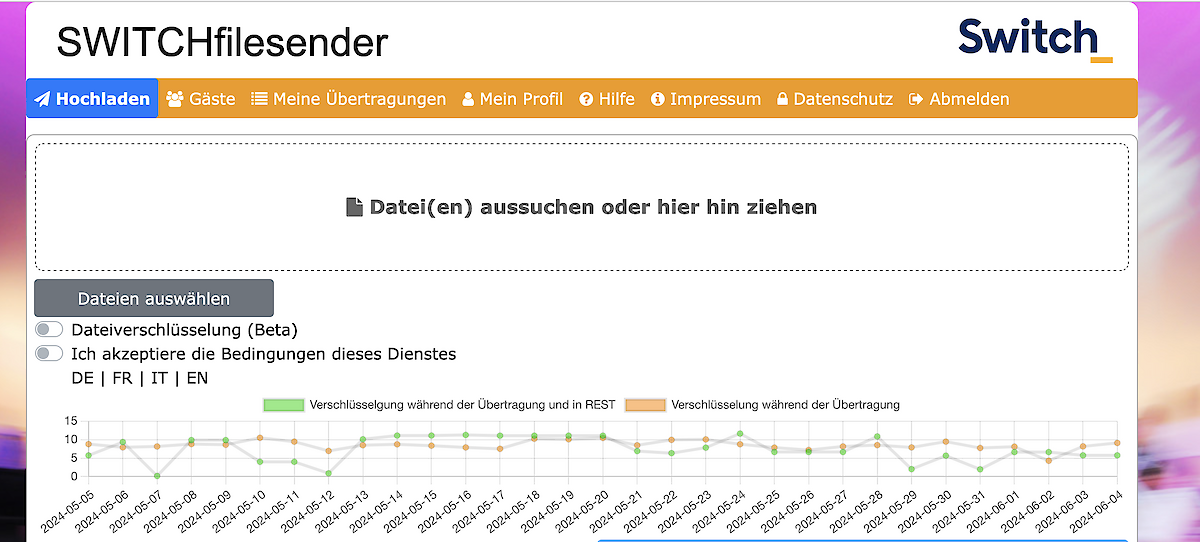This screenshot has width=1200, height=542.
Task: Click the paper plane icon beside Hochladen
Action: coord(42,99)
